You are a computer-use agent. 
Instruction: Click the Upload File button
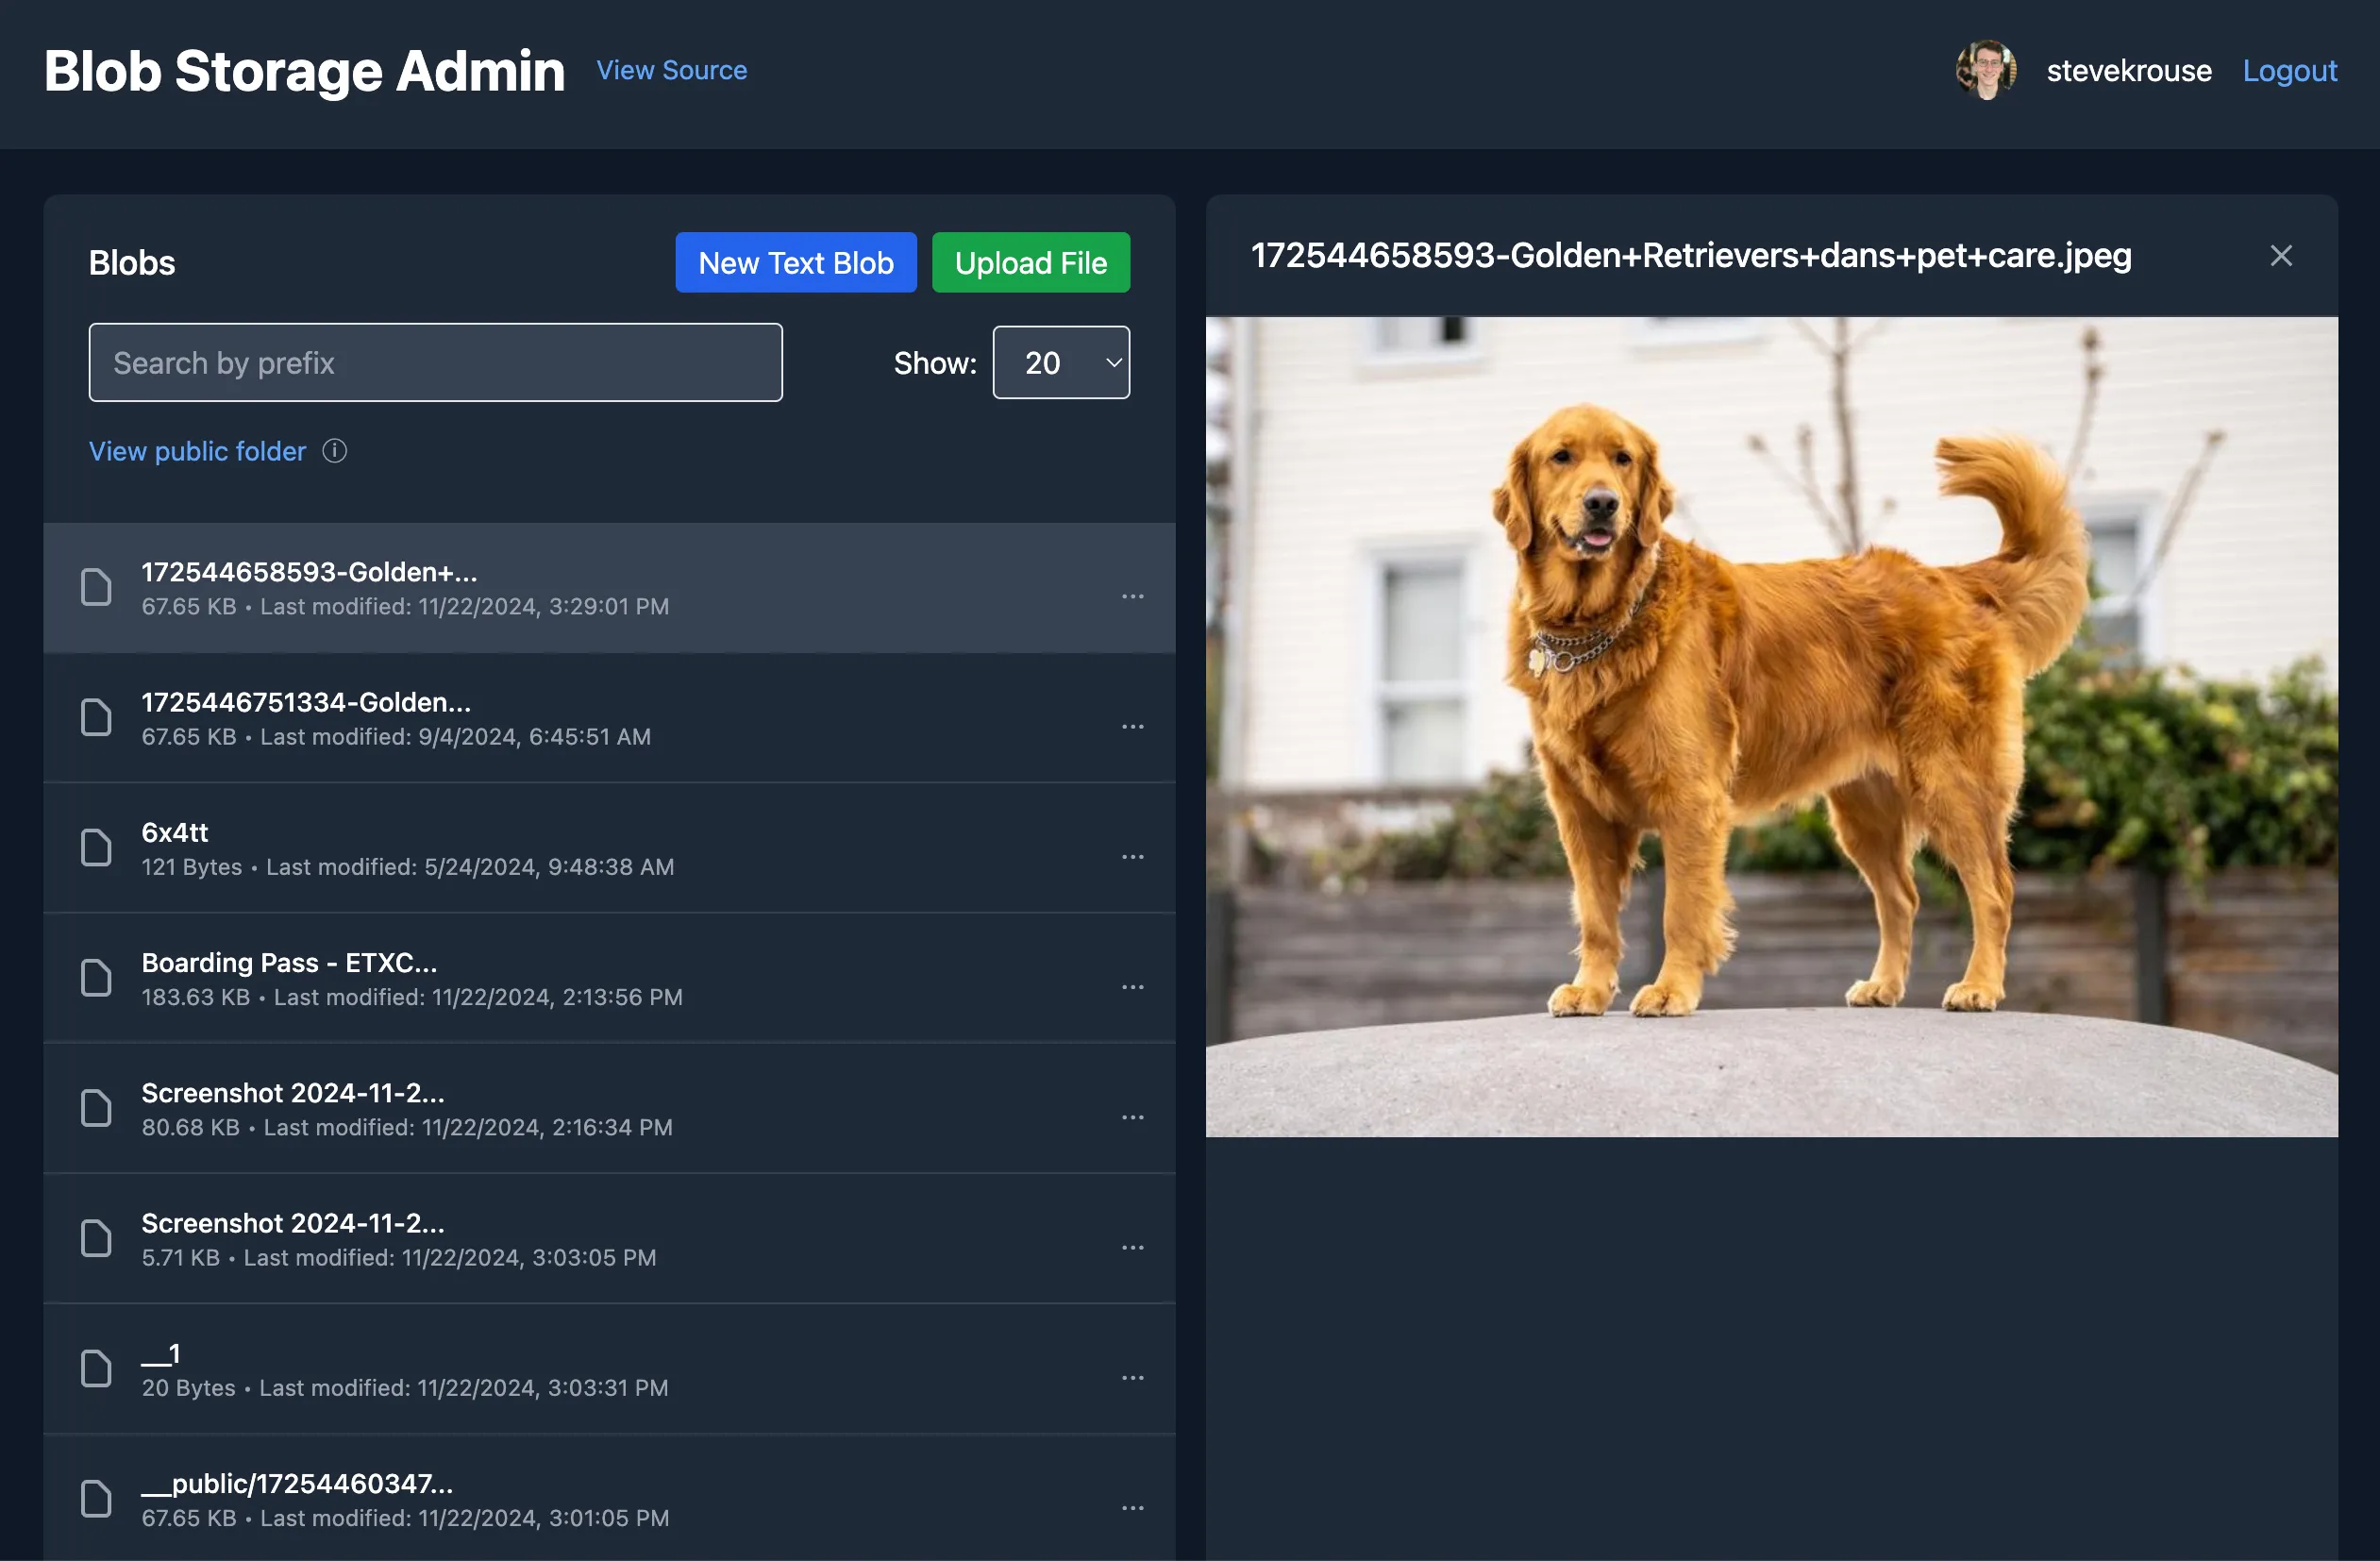1030,262
